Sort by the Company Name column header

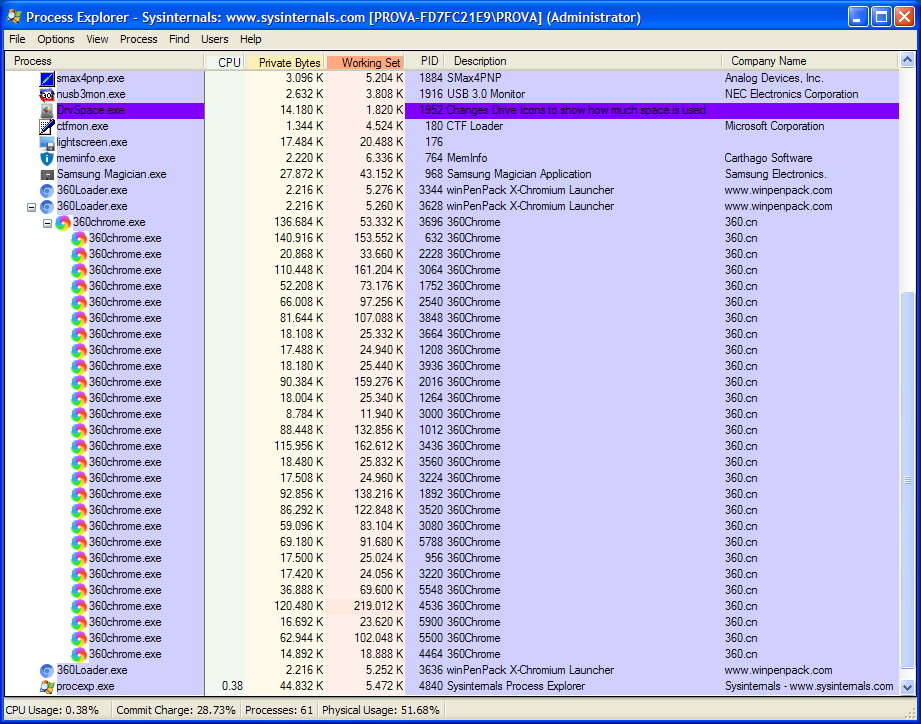(810, 61)
